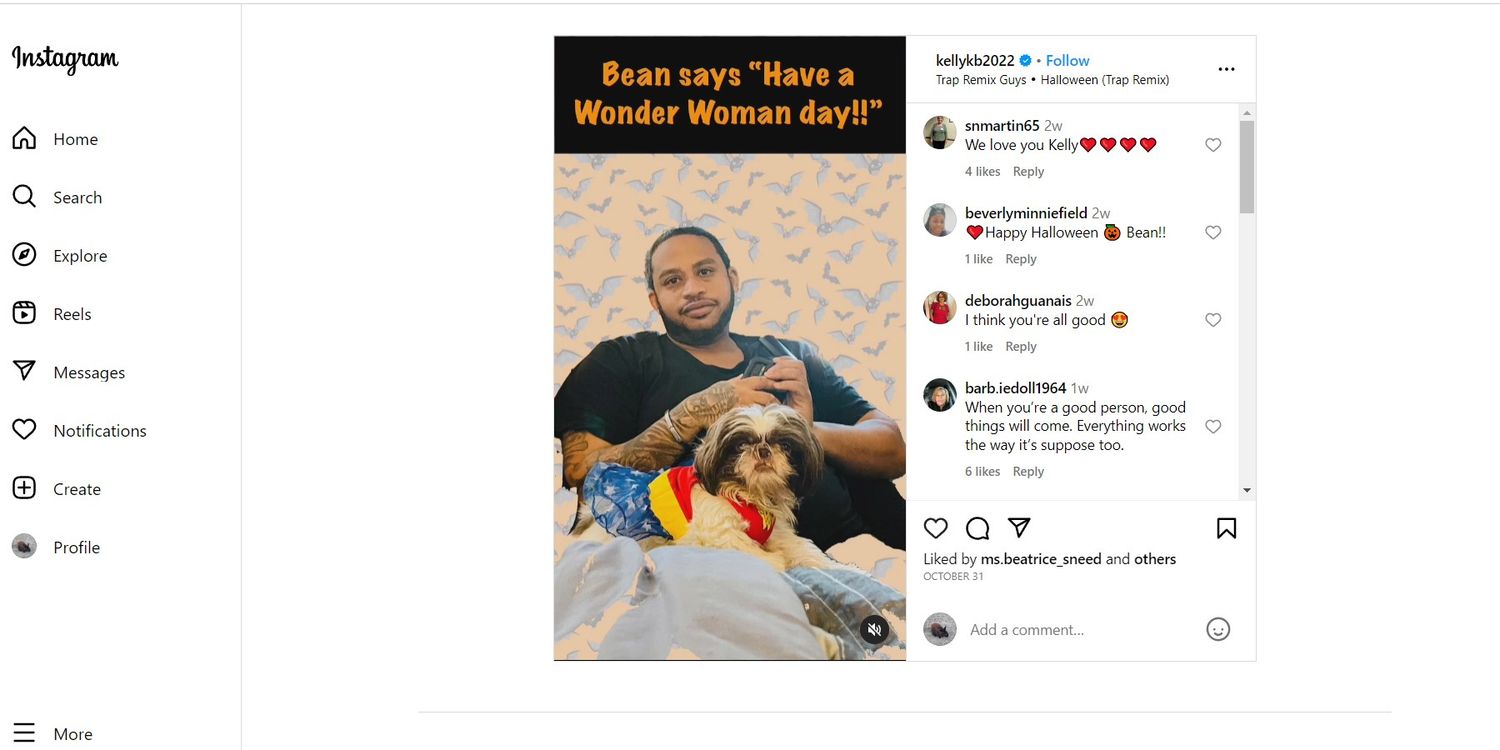
Task: Like snmartin65's comment
Action: 1213,145
